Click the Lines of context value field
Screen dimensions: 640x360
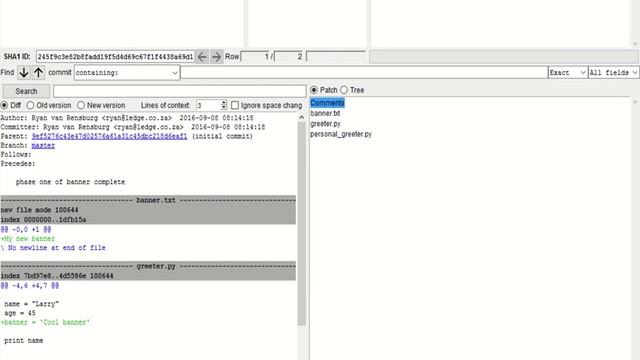click(208, 105)
